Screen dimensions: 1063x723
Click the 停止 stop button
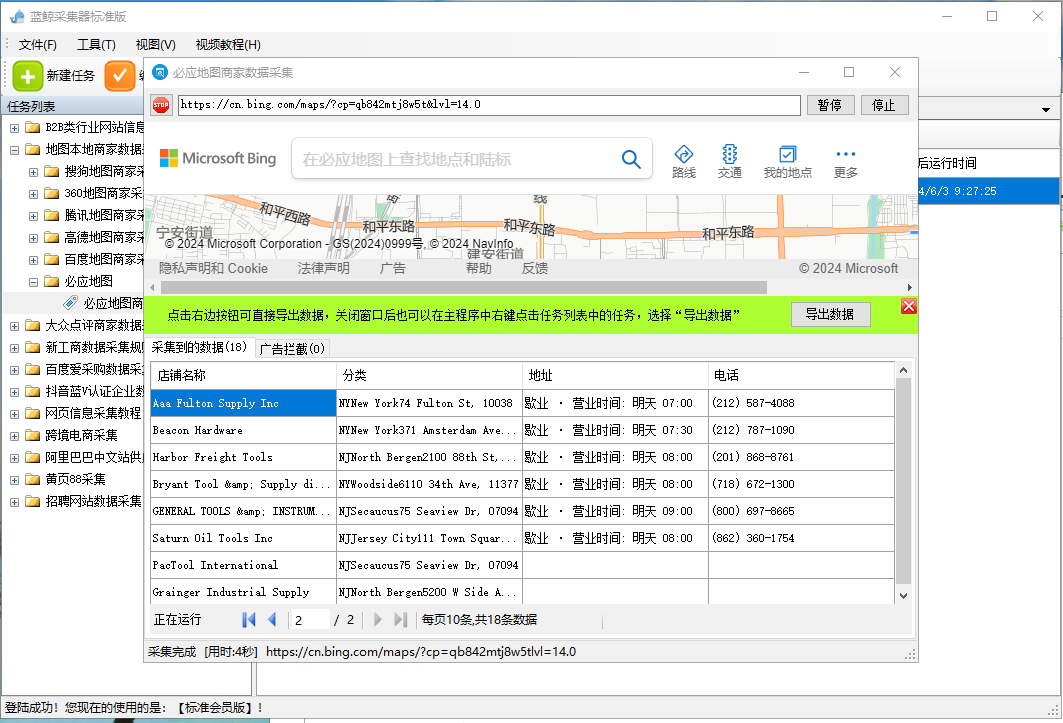(884, 105)
